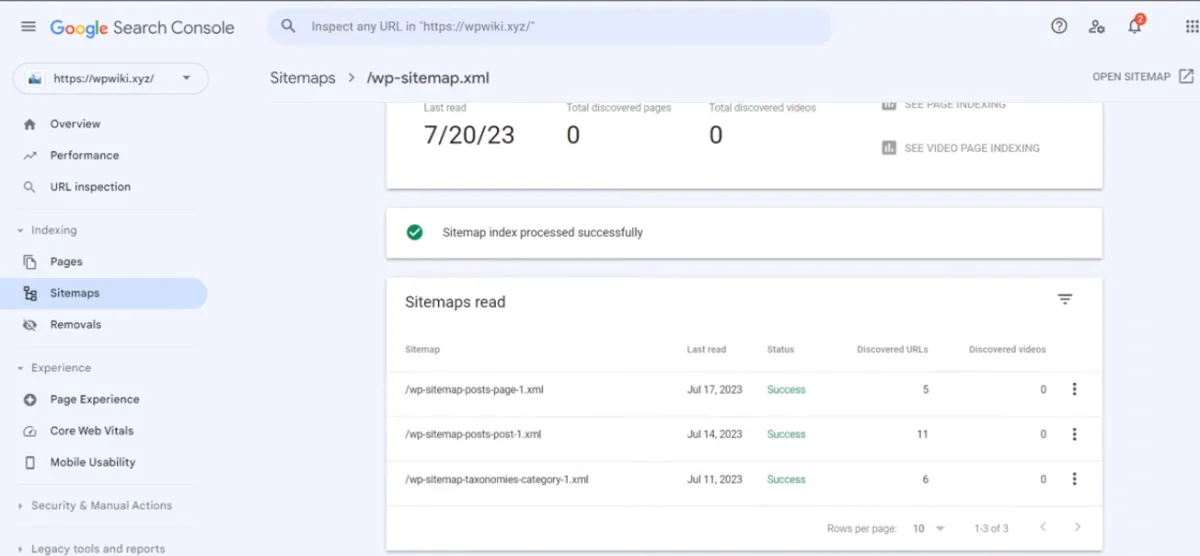Click the Discovered videos column header
Viewport: 1200px width, 556px height.
click(1007, 350)
